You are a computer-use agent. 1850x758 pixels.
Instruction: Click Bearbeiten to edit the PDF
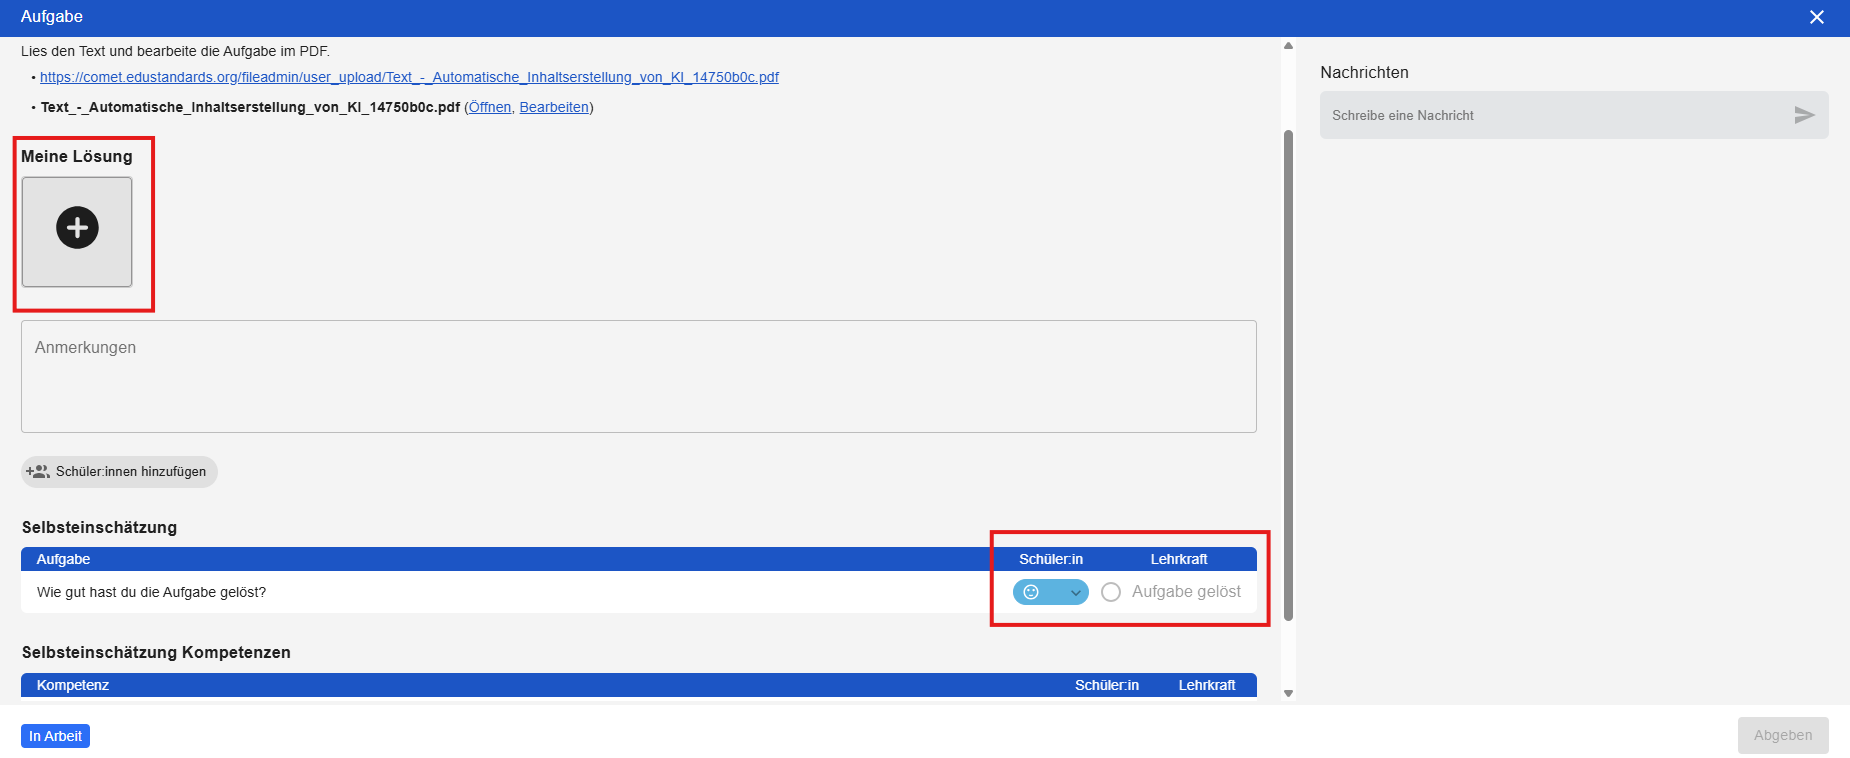554,107
